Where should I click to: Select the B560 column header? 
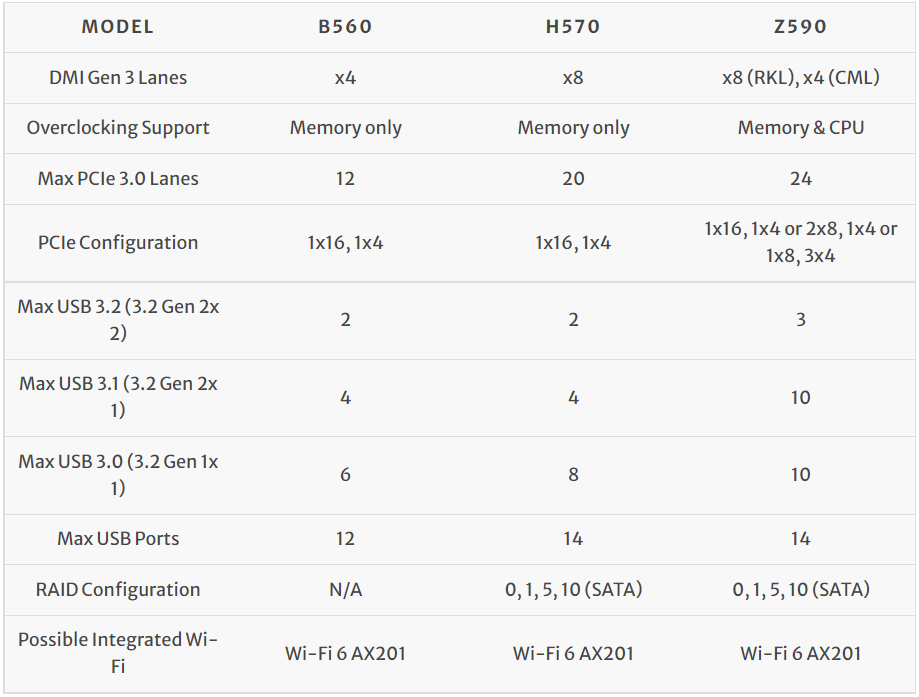pos(345,27)
